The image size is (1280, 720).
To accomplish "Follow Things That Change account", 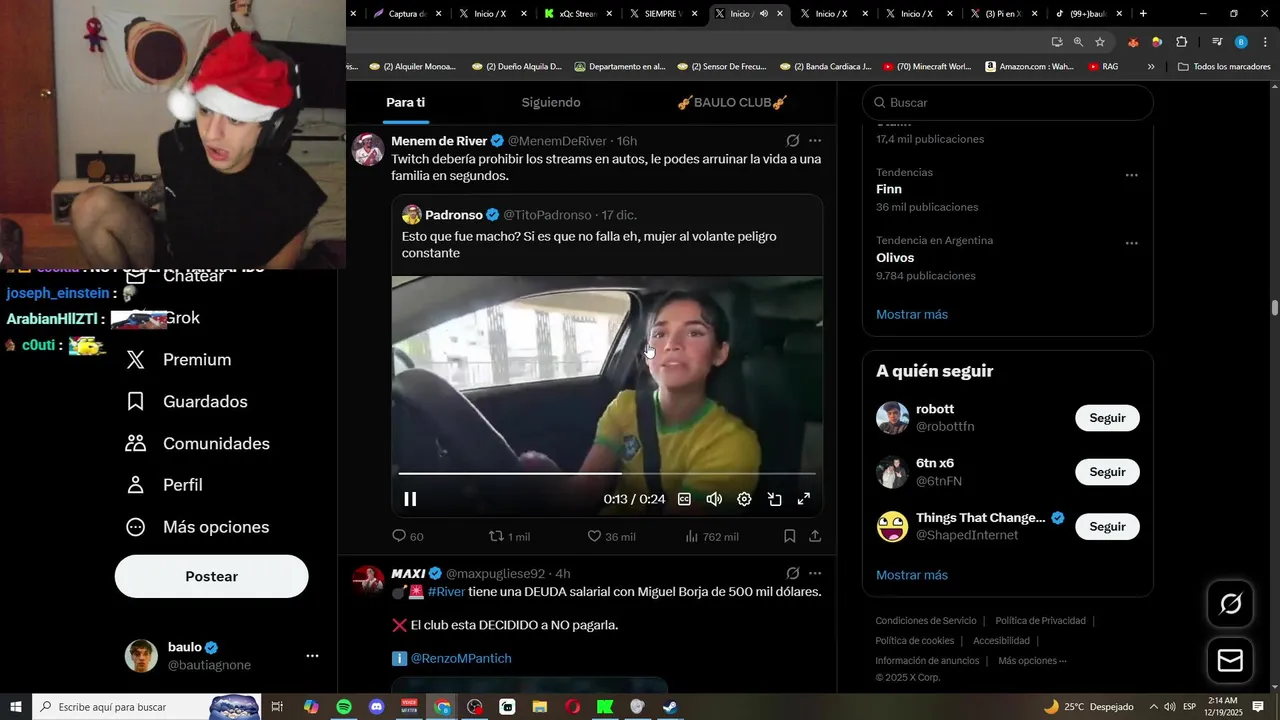I will (1107, 526).
